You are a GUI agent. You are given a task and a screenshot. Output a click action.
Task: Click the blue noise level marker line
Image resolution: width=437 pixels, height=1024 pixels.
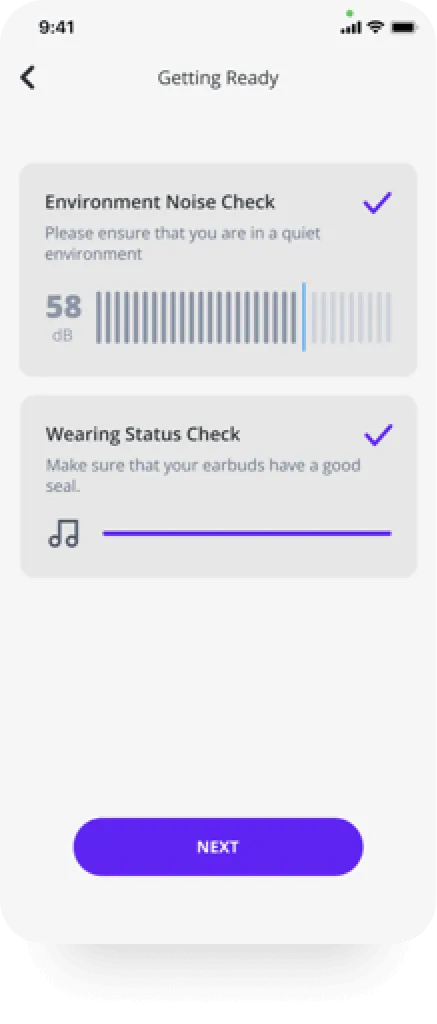(x=304, y=317)
